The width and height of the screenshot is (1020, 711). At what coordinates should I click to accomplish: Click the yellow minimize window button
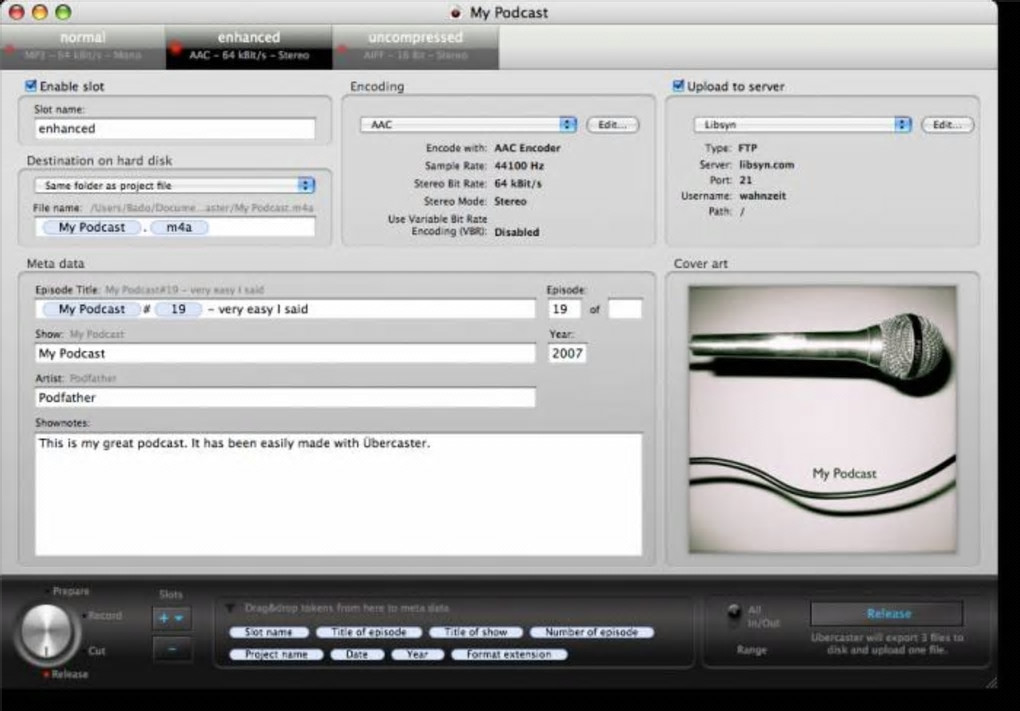(40, 12)
